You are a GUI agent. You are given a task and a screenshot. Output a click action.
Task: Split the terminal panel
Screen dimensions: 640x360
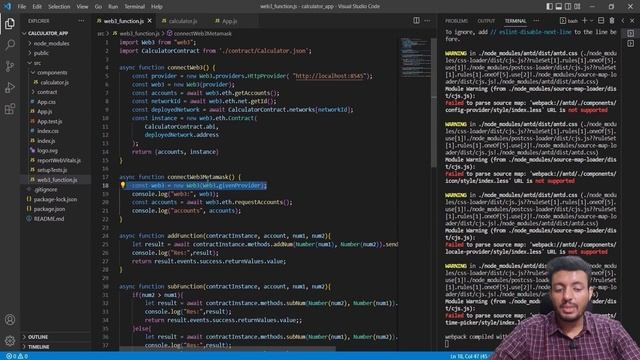(x=601, y=20)
